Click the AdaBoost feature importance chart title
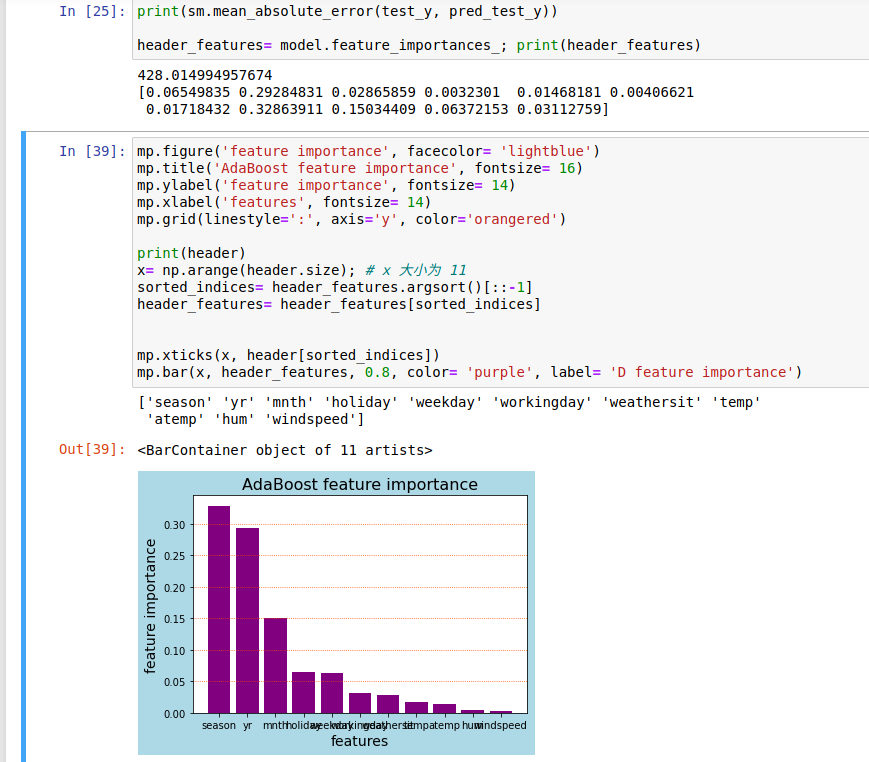The height and width of the screenshot is (762, 869). pos(360,484)
